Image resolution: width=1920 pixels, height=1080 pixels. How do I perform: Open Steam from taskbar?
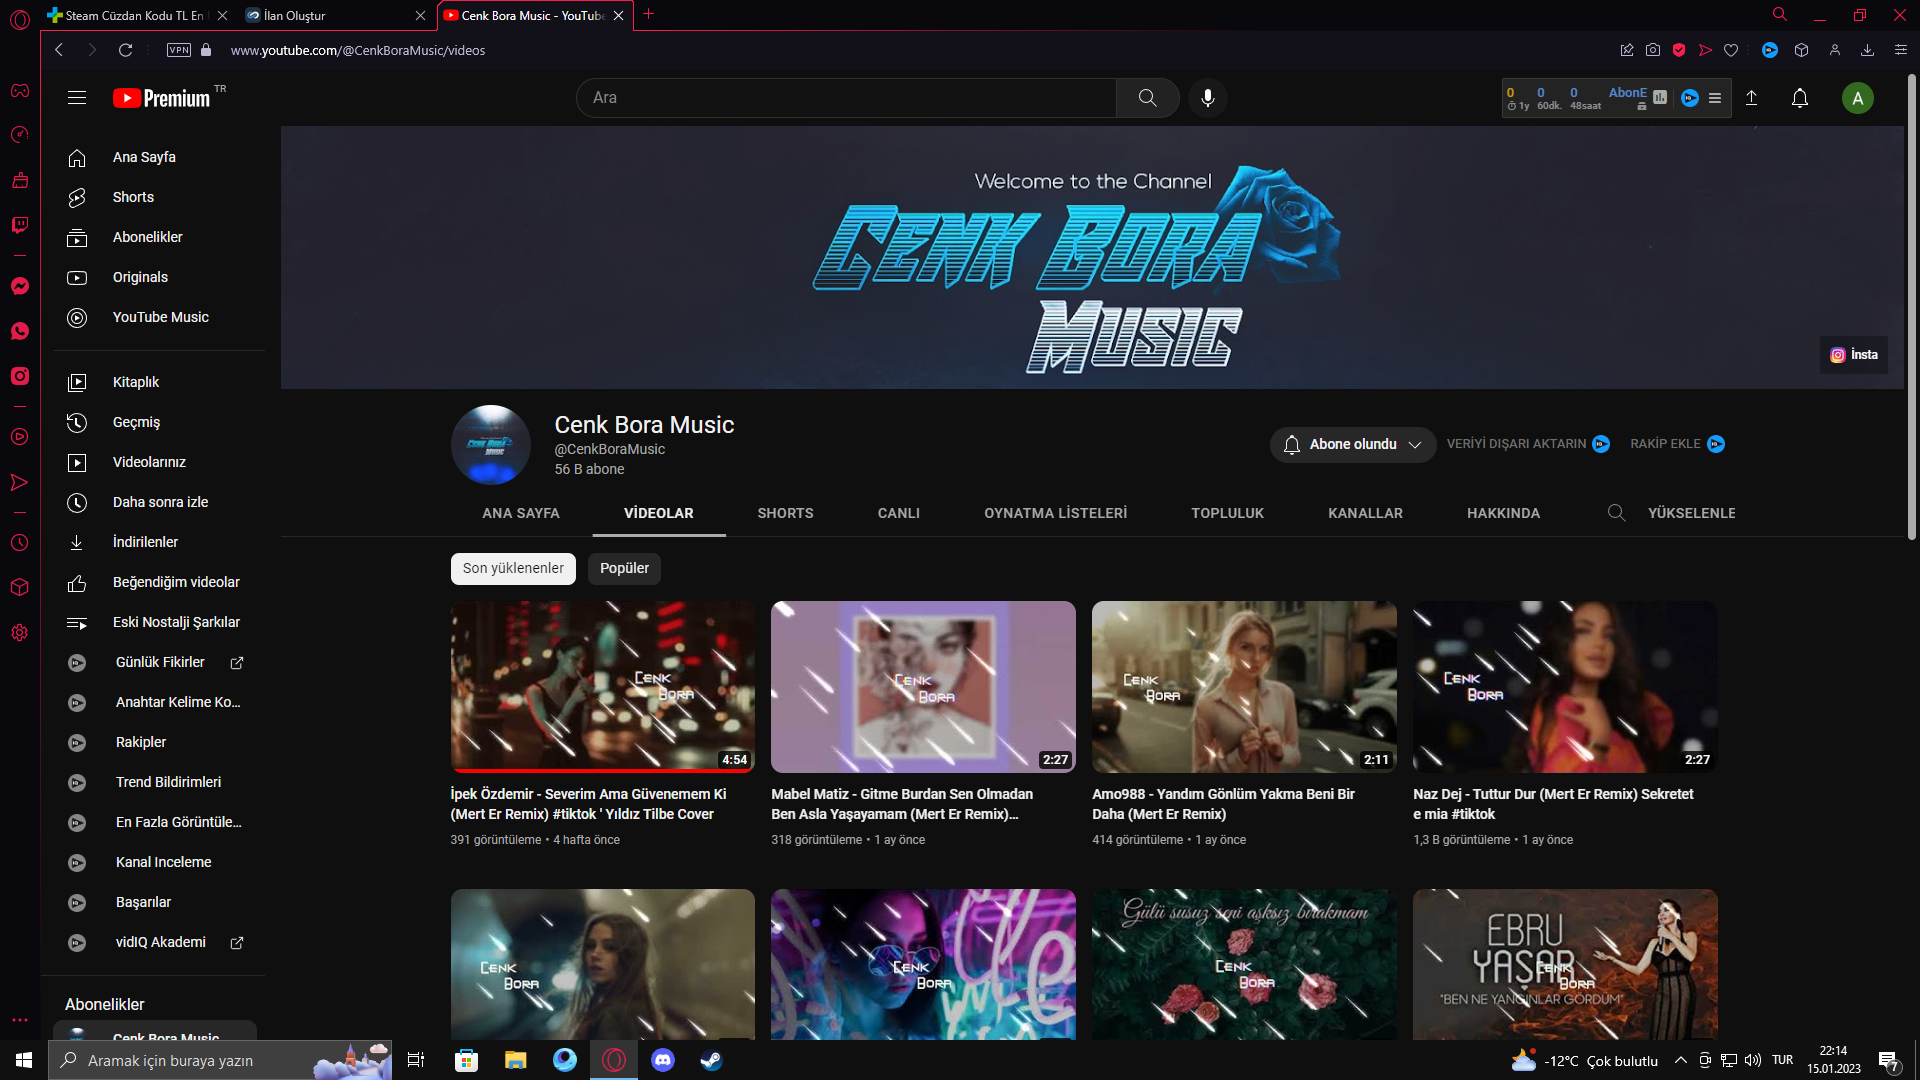click(711, 1060)
